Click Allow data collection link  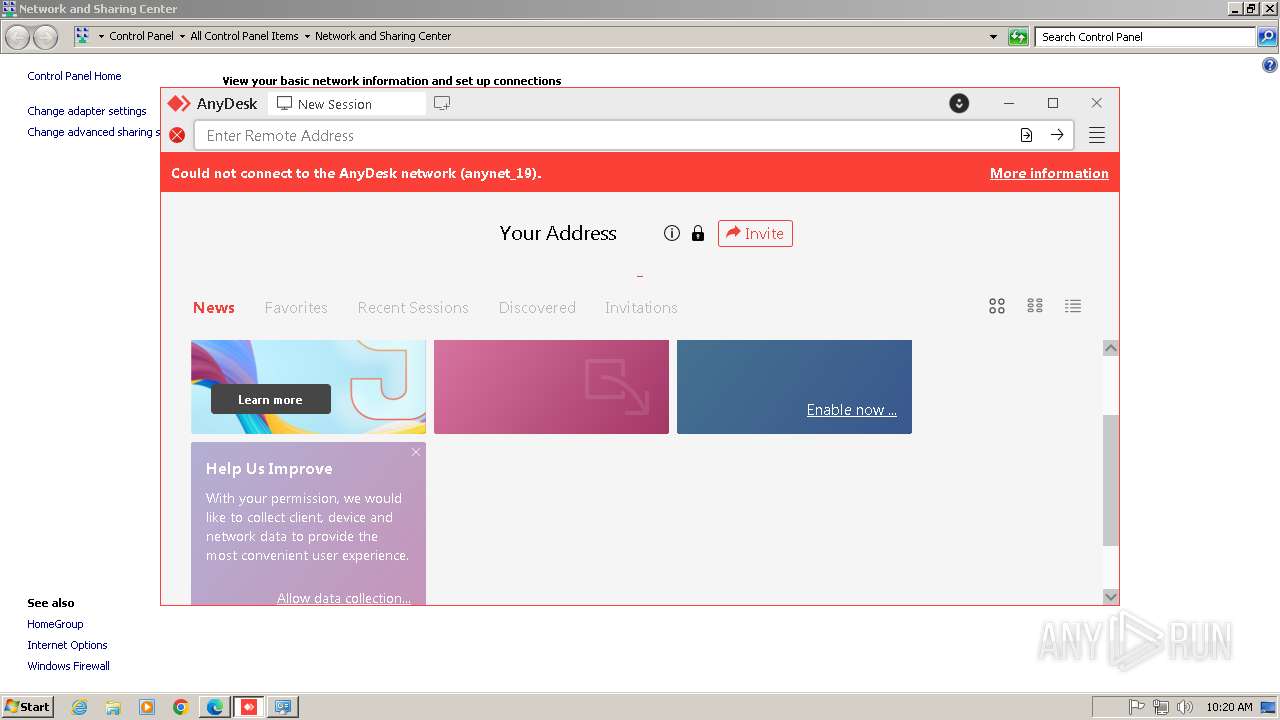344,598
